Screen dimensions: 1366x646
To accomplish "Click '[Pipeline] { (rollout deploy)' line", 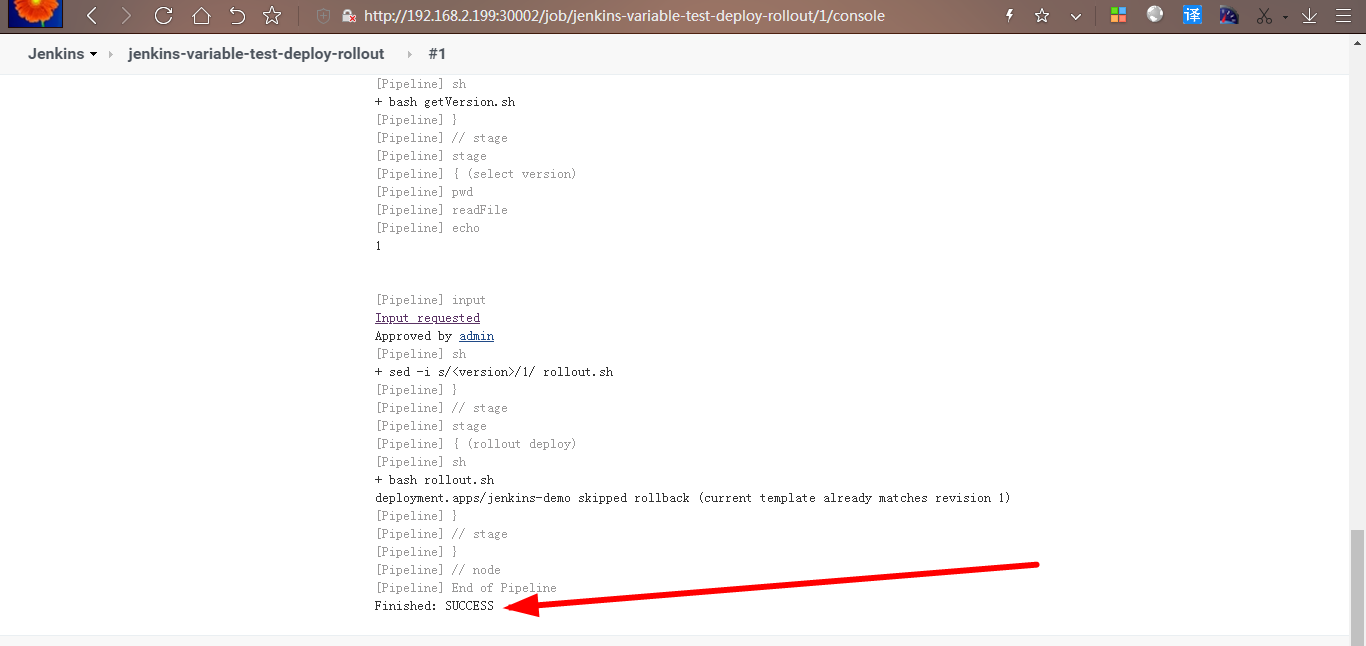I will (x=475, y=444).
